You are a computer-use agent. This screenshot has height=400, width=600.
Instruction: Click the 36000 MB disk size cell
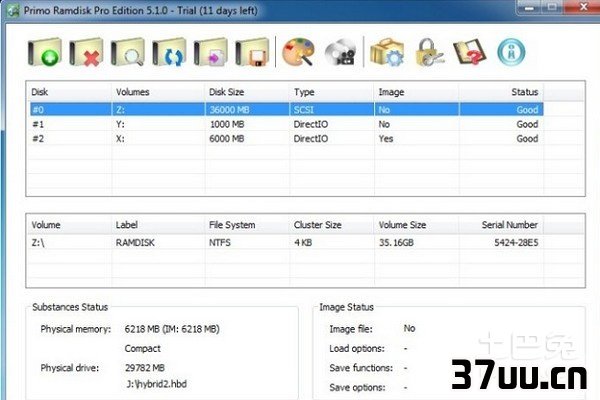pos(229,110)
